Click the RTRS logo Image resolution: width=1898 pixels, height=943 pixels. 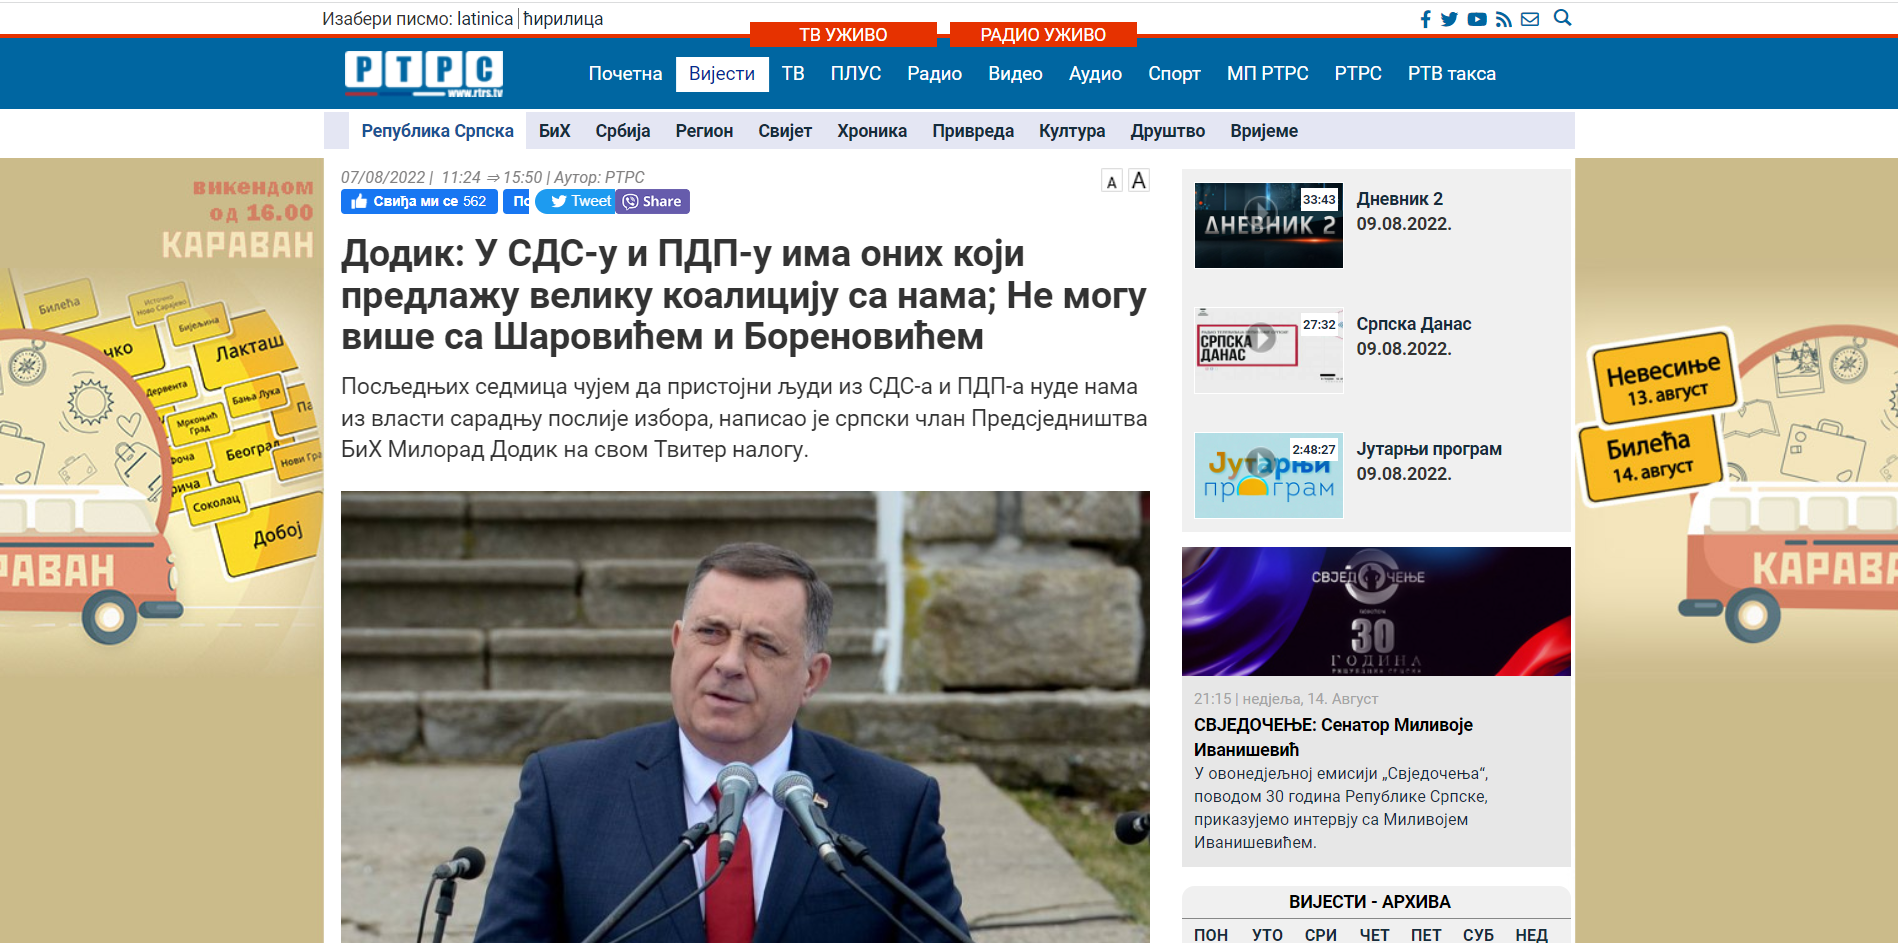pyautogui.click(x=424, y=73)
